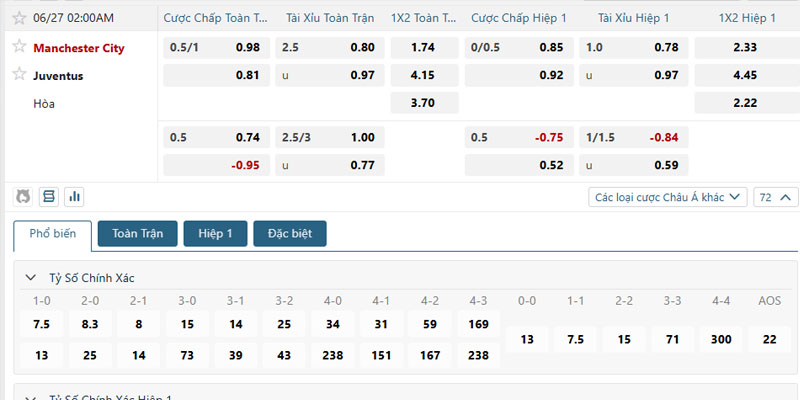Screen dimensions: 800x400
Task: Switch to the Hiệp 1 tab
Action: point(215,234)
